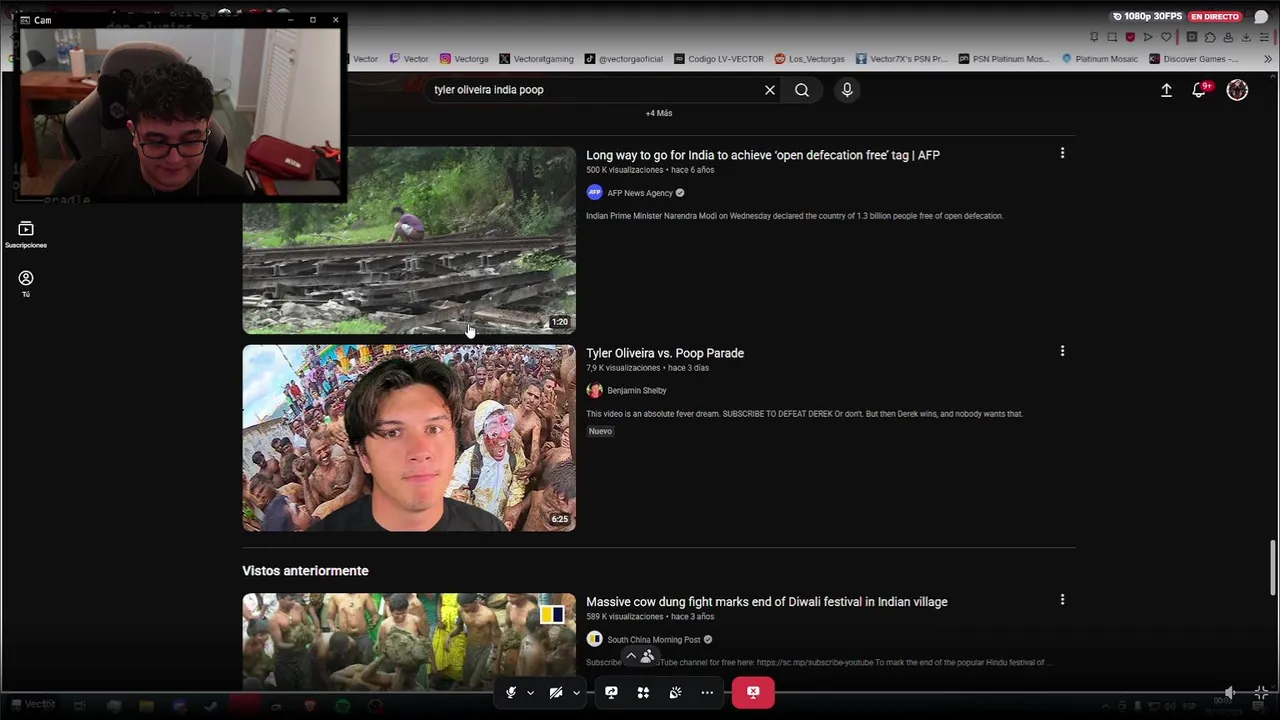Open Benjamin Shelby channel avatar
1280x720 pixels.
(x=594, y=391)
